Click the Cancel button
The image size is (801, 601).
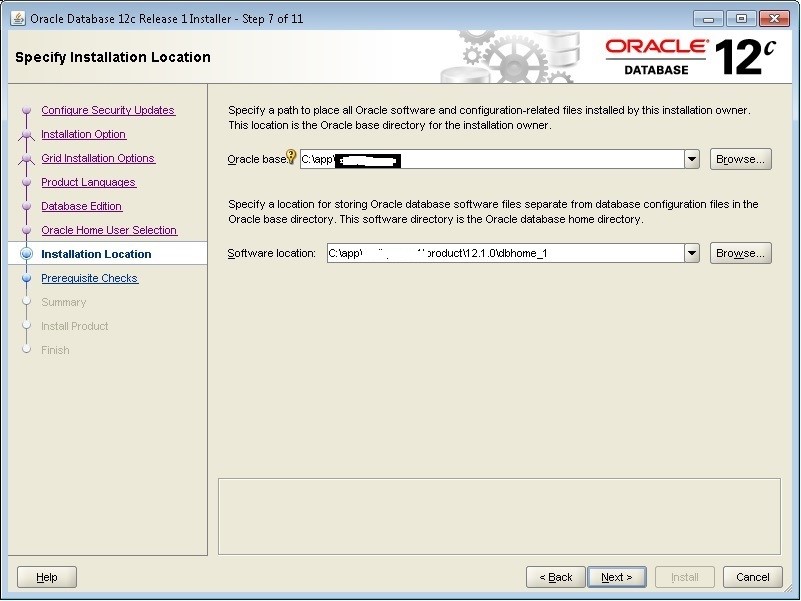pyautogui.click(x=752, y=577)
